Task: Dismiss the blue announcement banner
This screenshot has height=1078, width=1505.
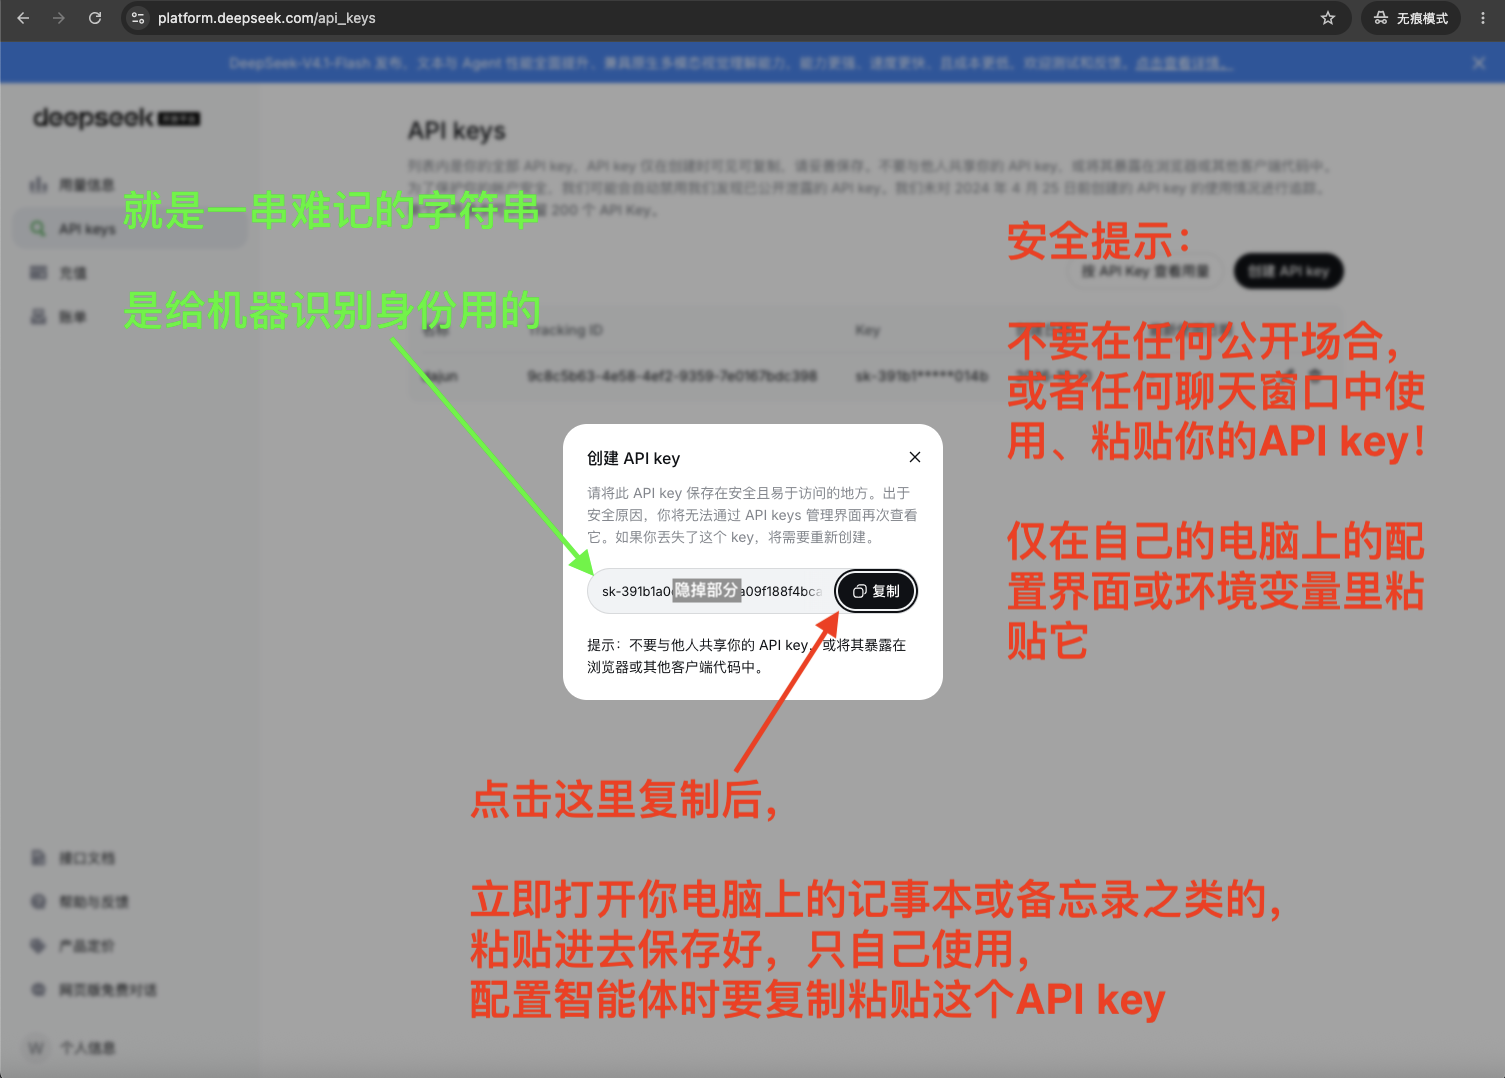Action: point(1479,63)
